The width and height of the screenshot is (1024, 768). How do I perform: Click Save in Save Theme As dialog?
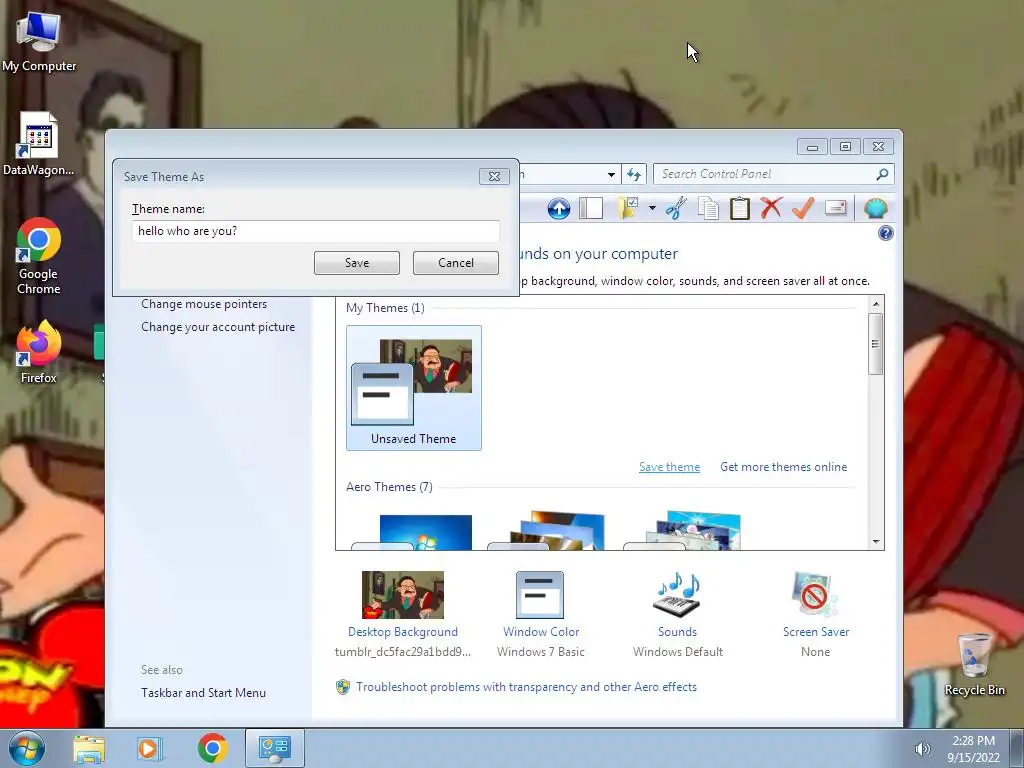(357, 263)
